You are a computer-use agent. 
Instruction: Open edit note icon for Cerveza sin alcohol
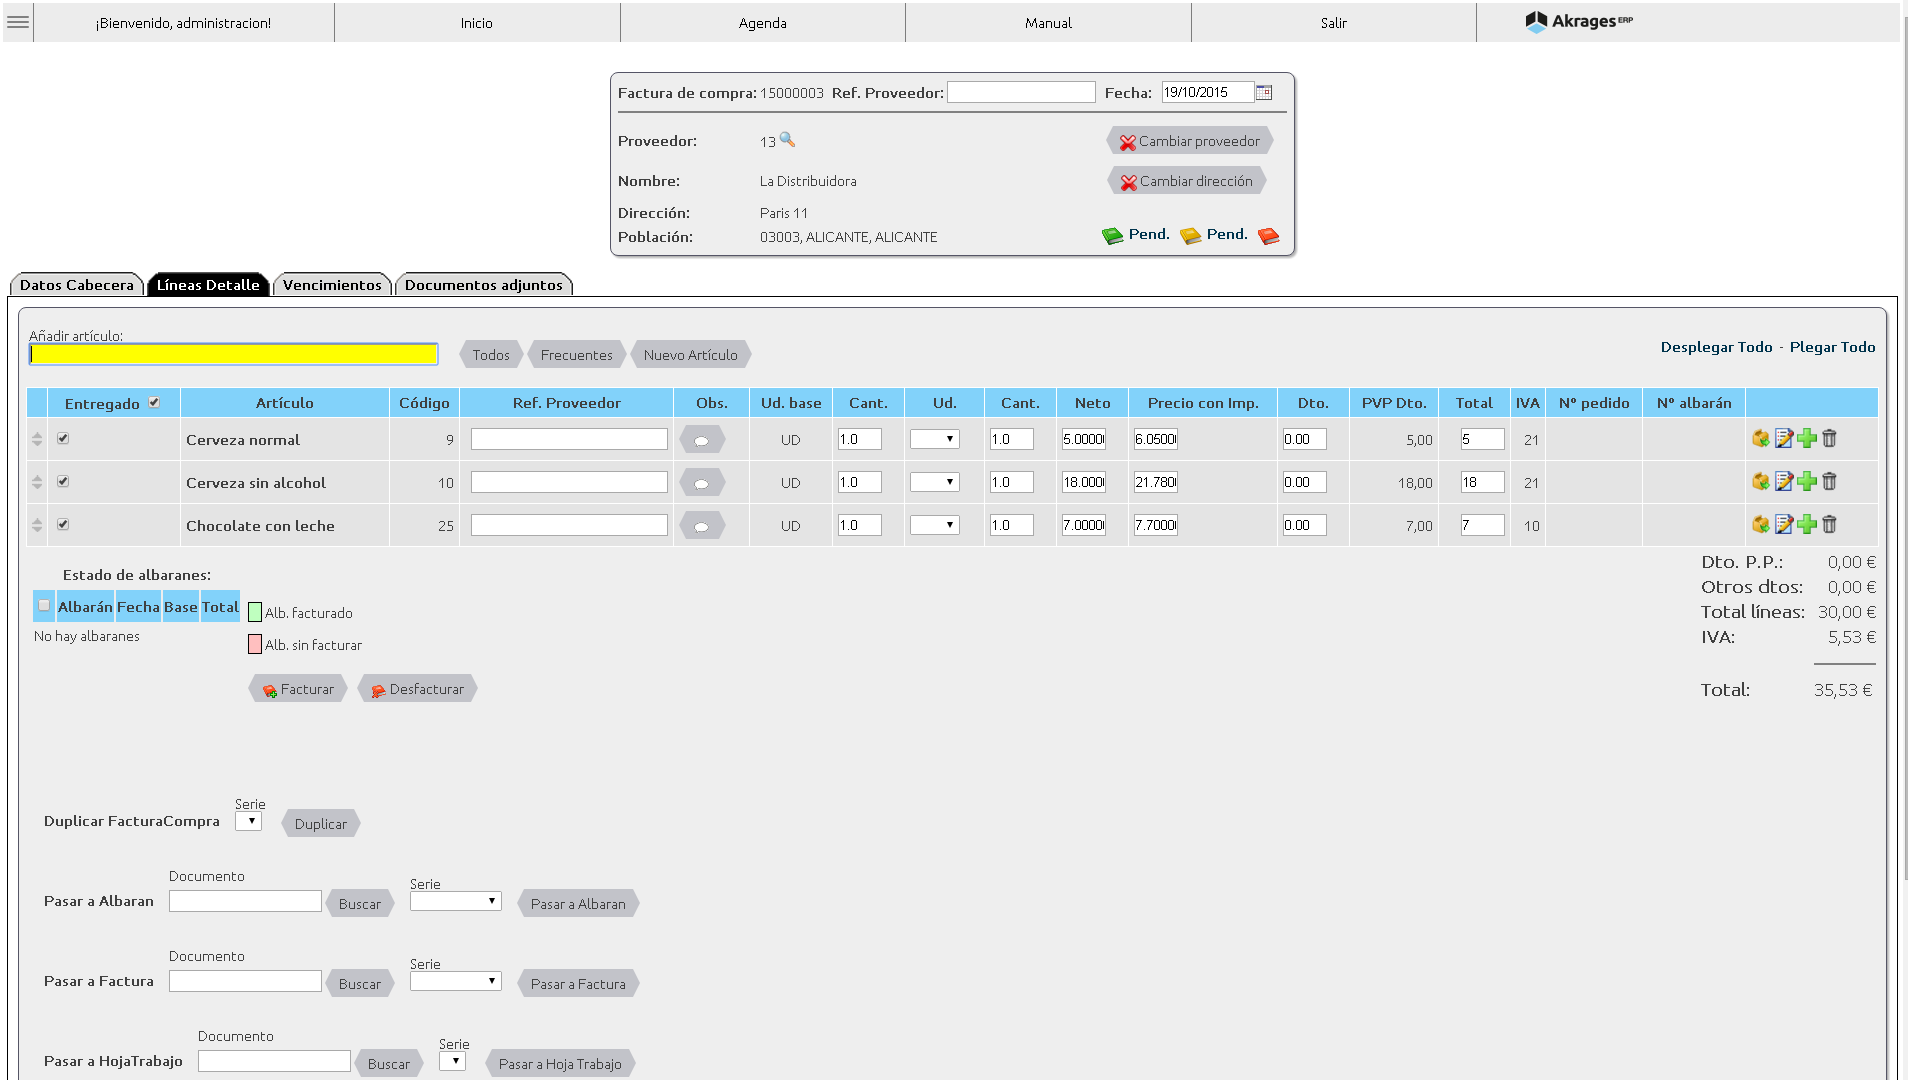[1784, 482]
